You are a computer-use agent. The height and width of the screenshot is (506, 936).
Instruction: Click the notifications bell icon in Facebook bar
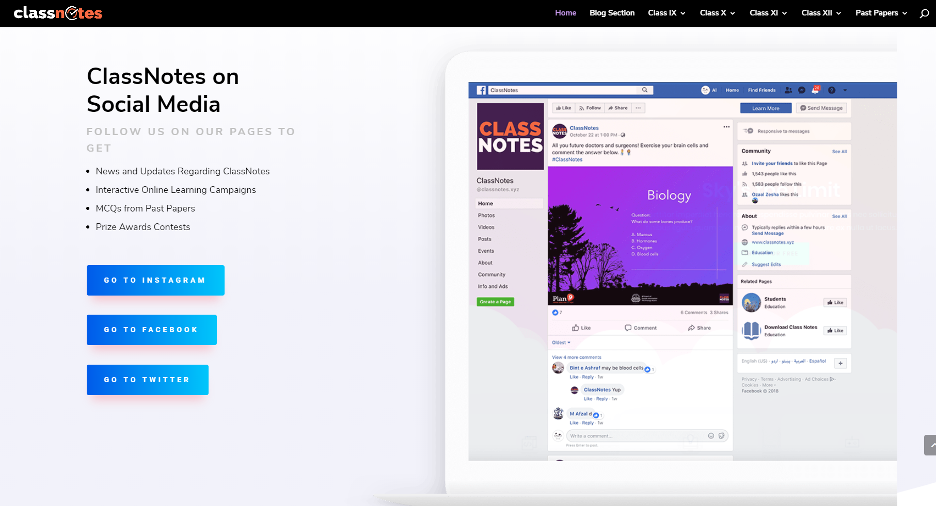[815, 90]
